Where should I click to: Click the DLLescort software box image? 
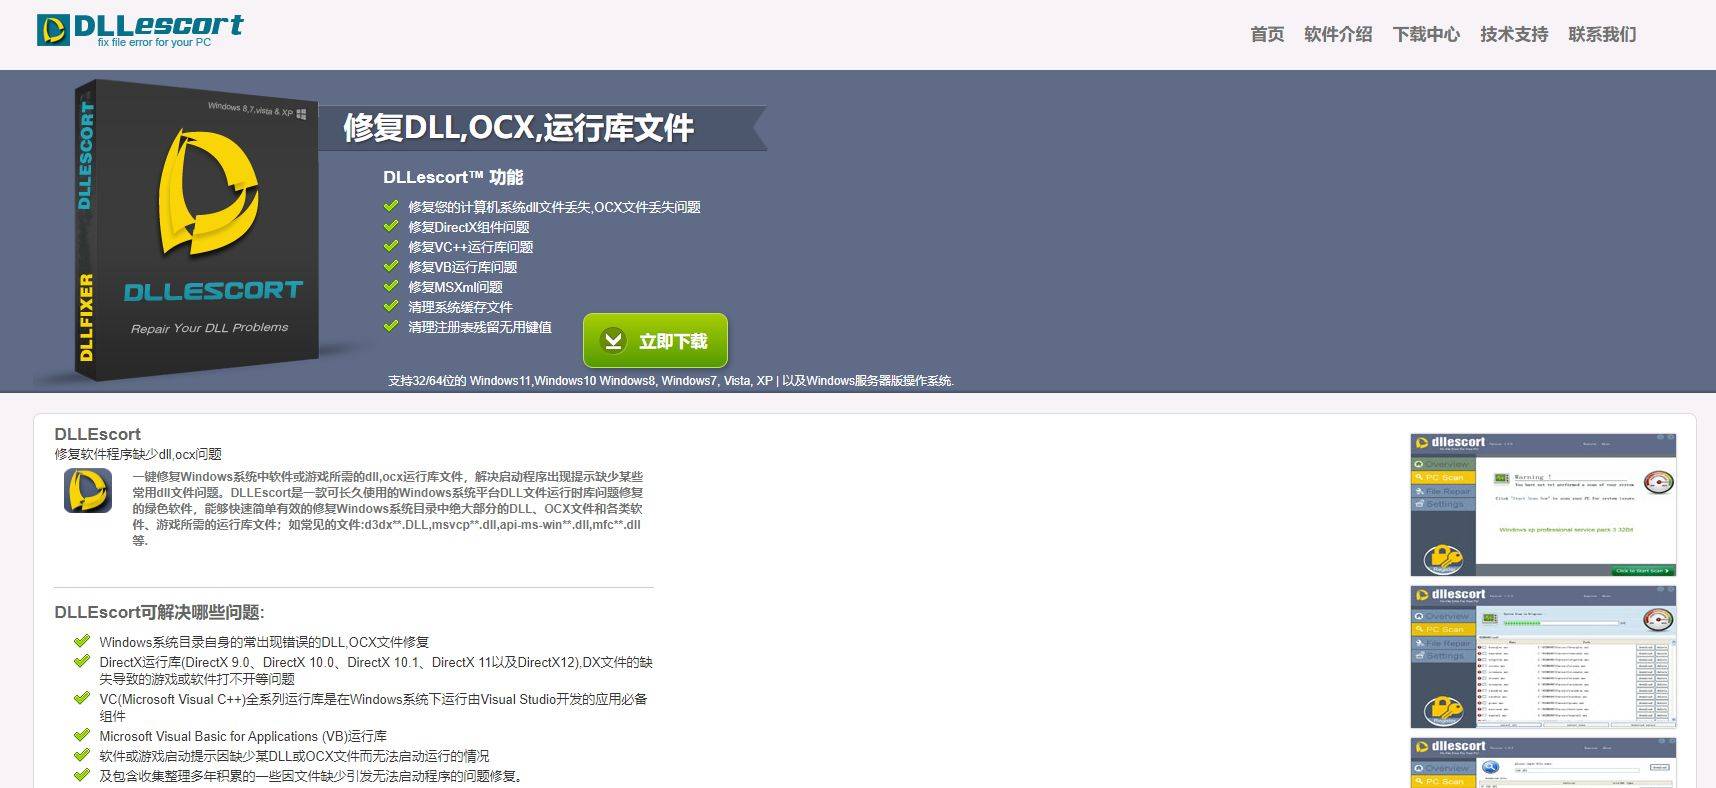[x=196, y=230]
